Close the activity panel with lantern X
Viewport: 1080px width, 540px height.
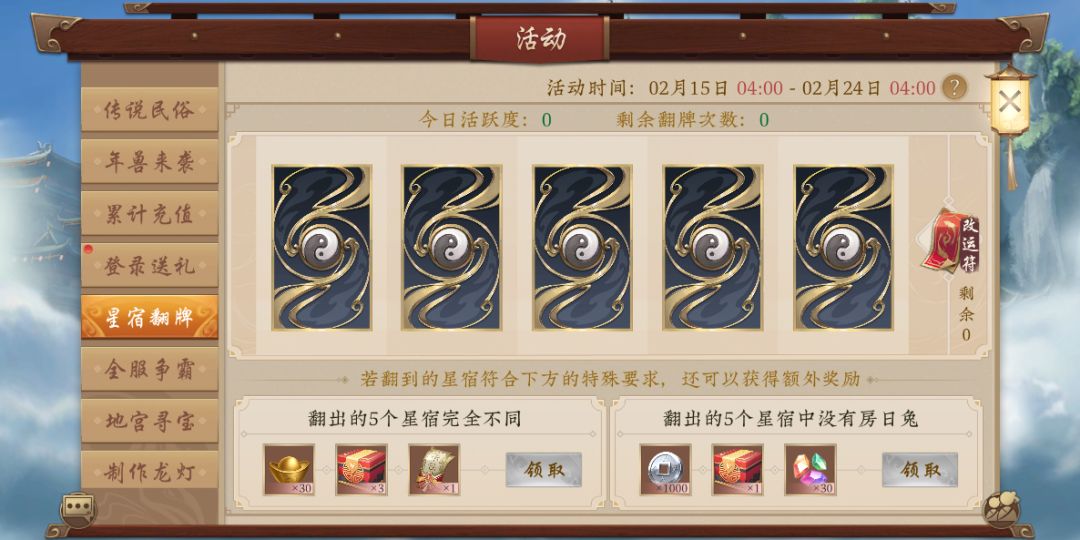click(1010, 103)
